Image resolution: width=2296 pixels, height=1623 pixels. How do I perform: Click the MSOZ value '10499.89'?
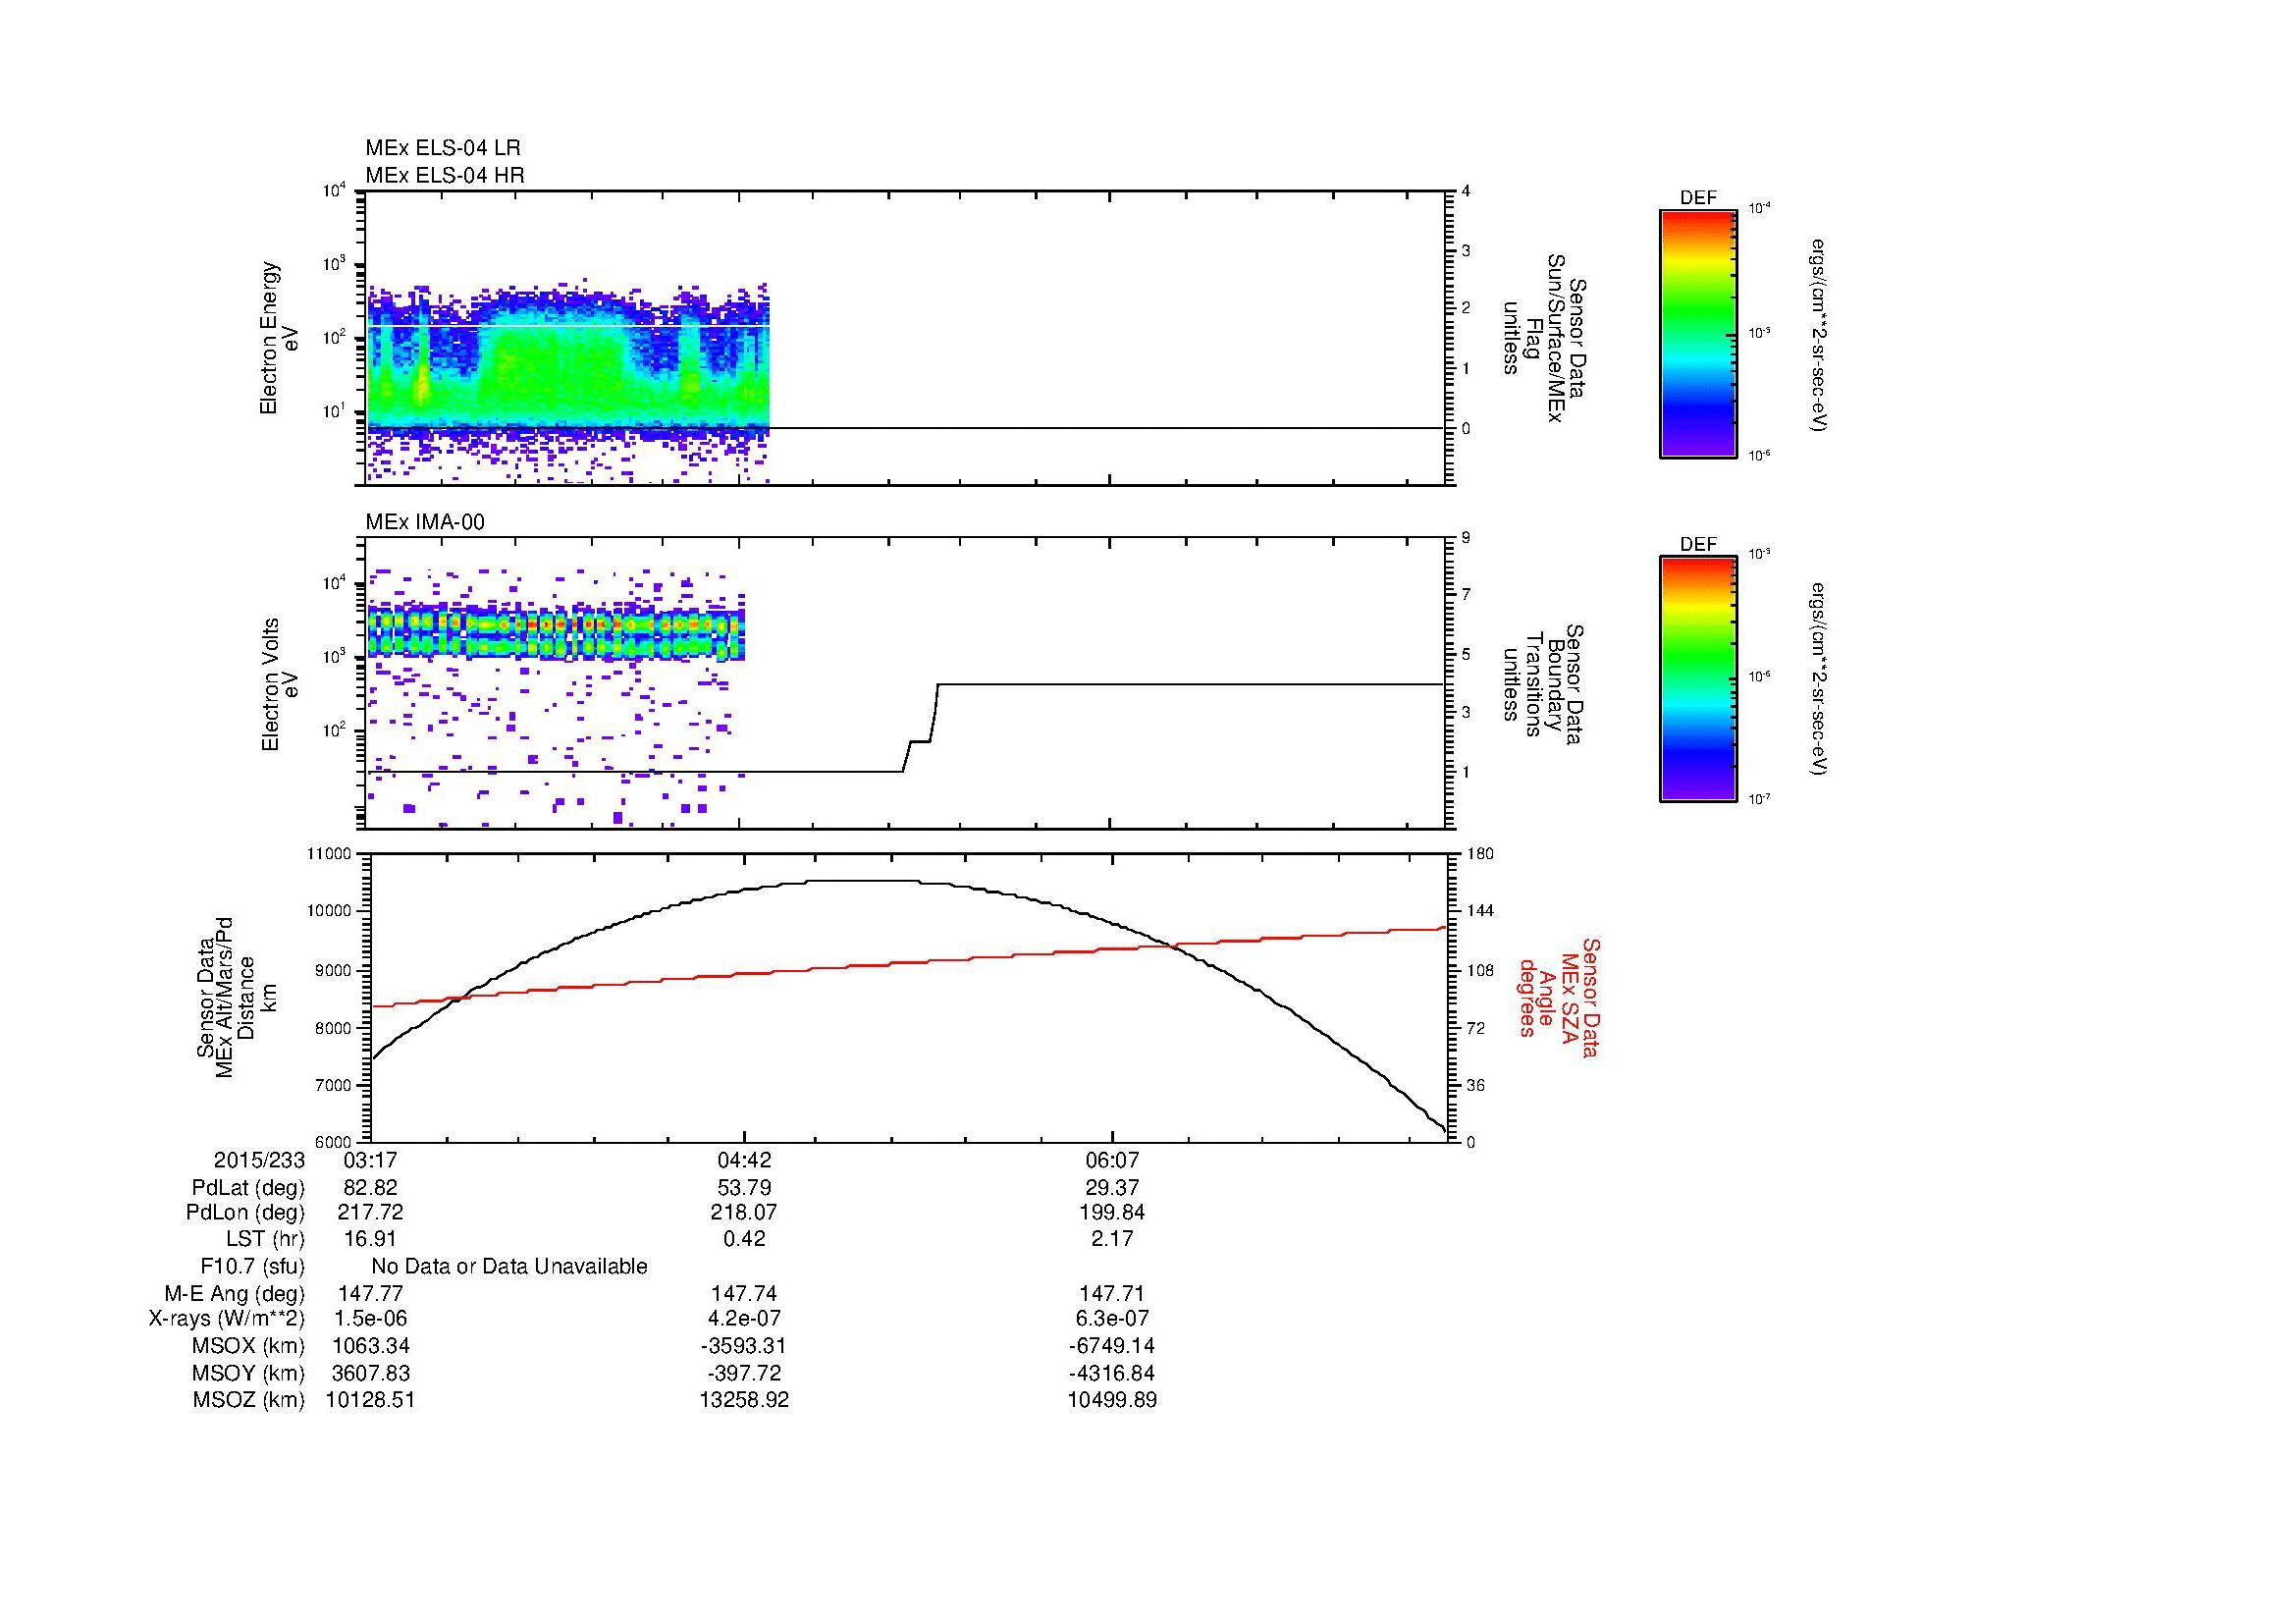click(x=1112, y=1400)
